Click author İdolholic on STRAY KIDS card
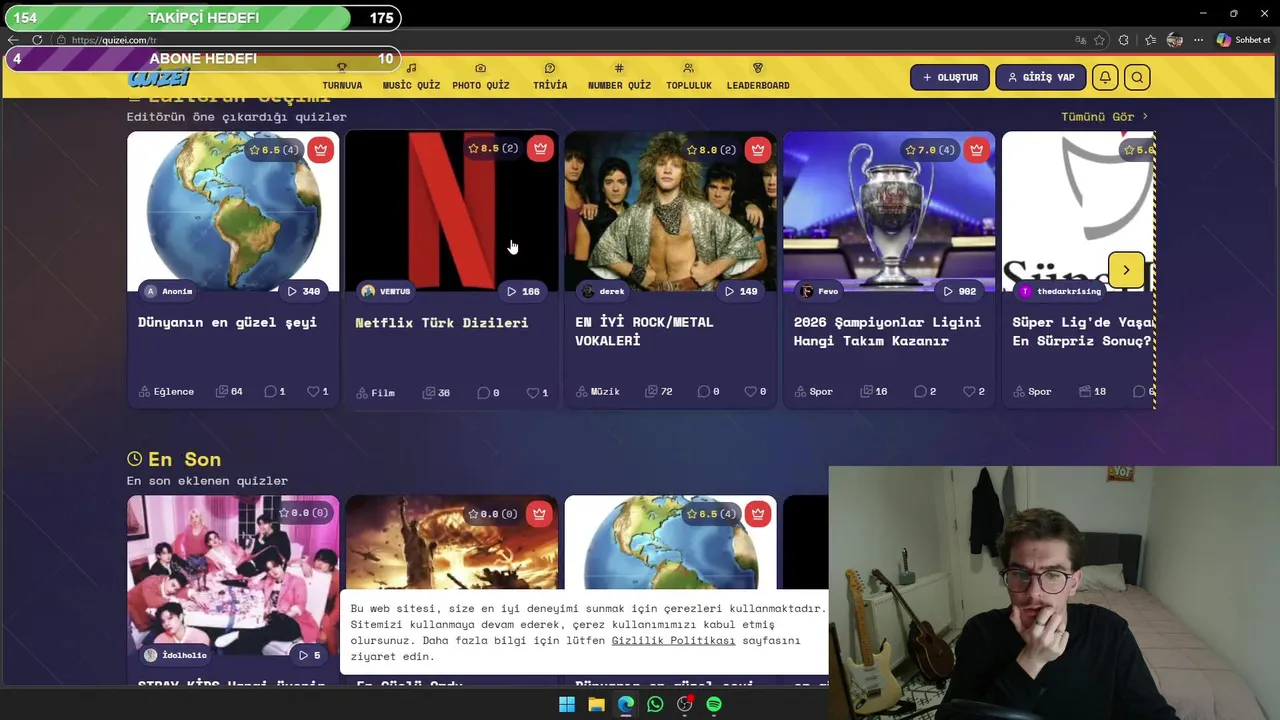 185,656
